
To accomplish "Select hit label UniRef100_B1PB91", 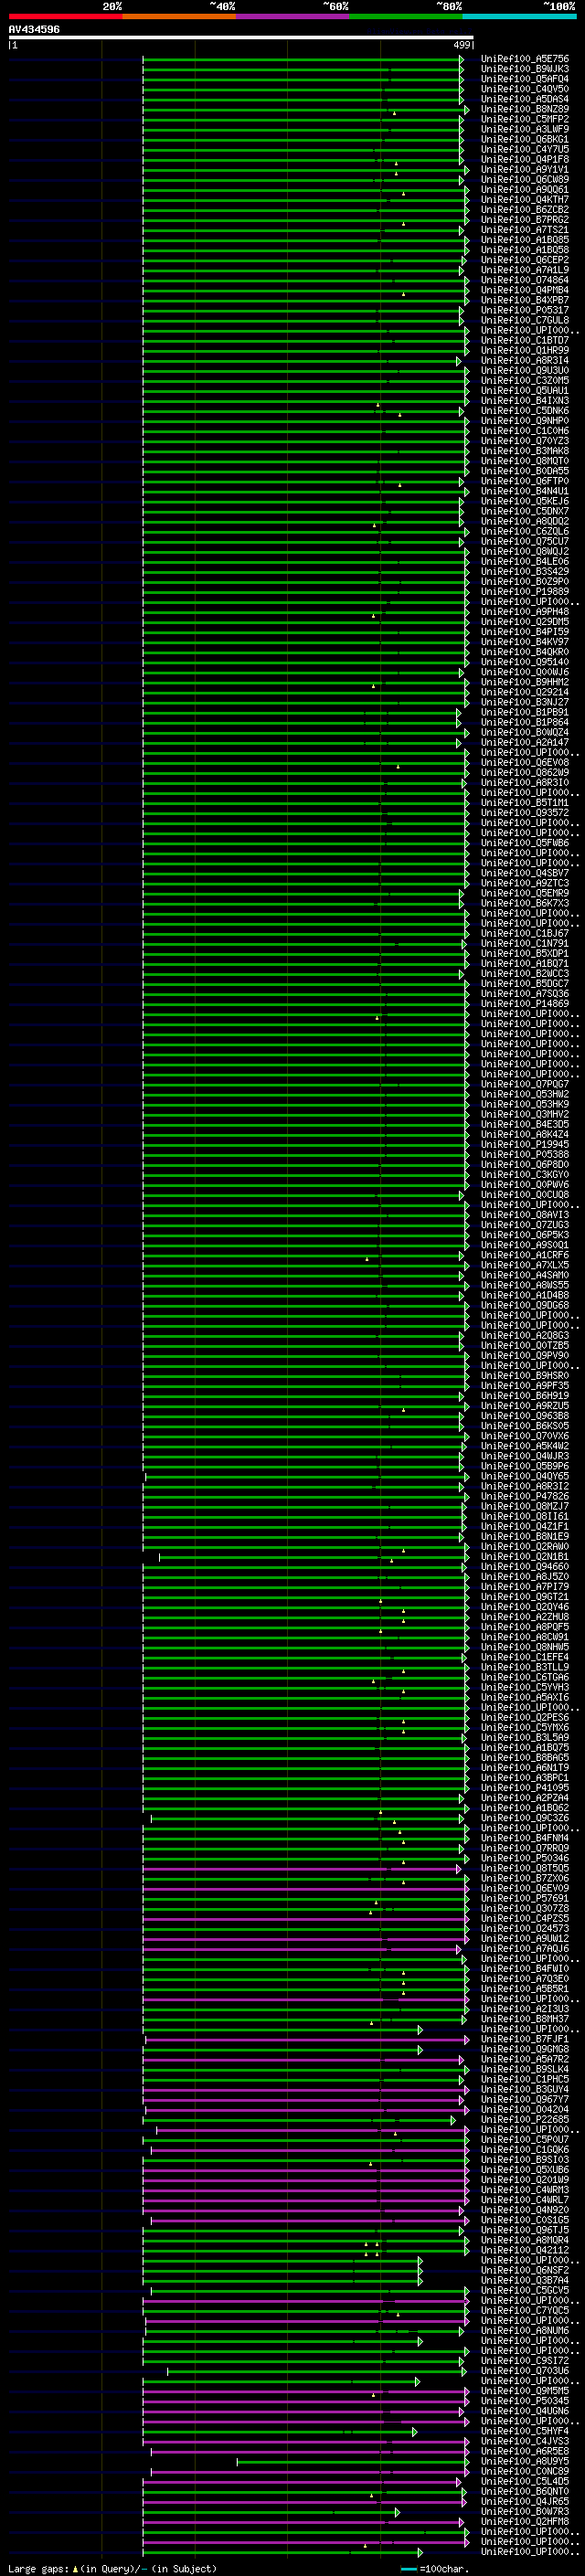I will tap(525, 712).
